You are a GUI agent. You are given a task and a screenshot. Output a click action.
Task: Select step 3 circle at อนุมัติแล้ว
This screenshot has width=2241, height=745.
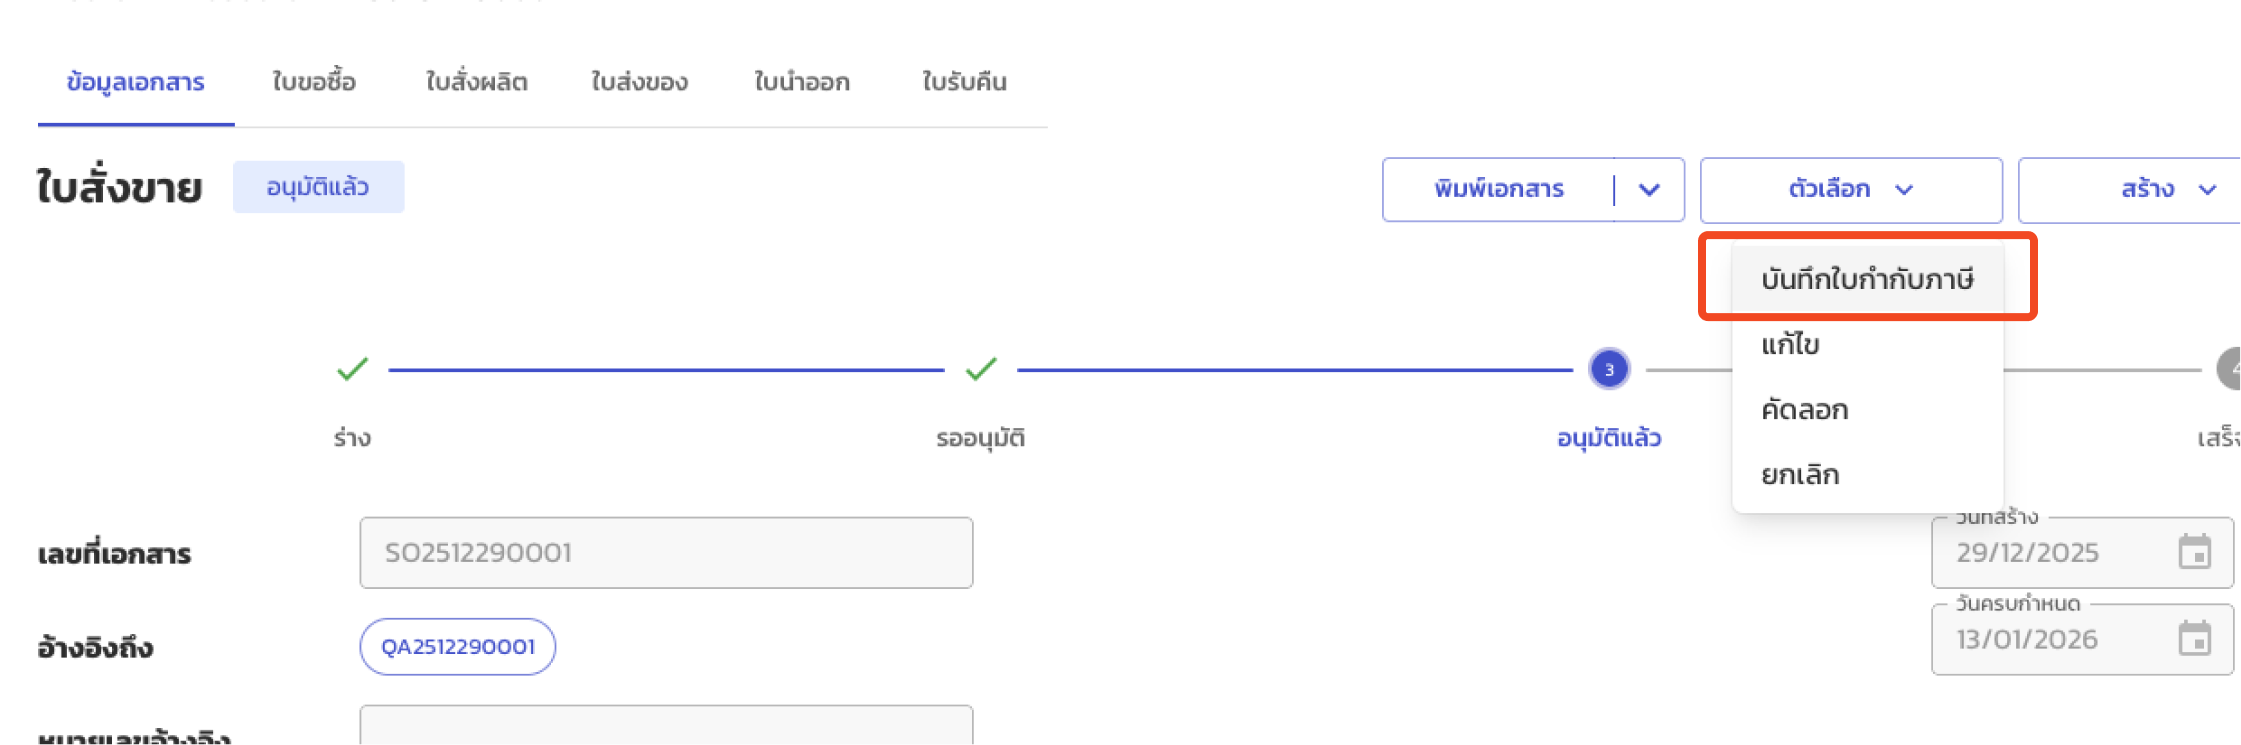click(x=1609, y=368)
